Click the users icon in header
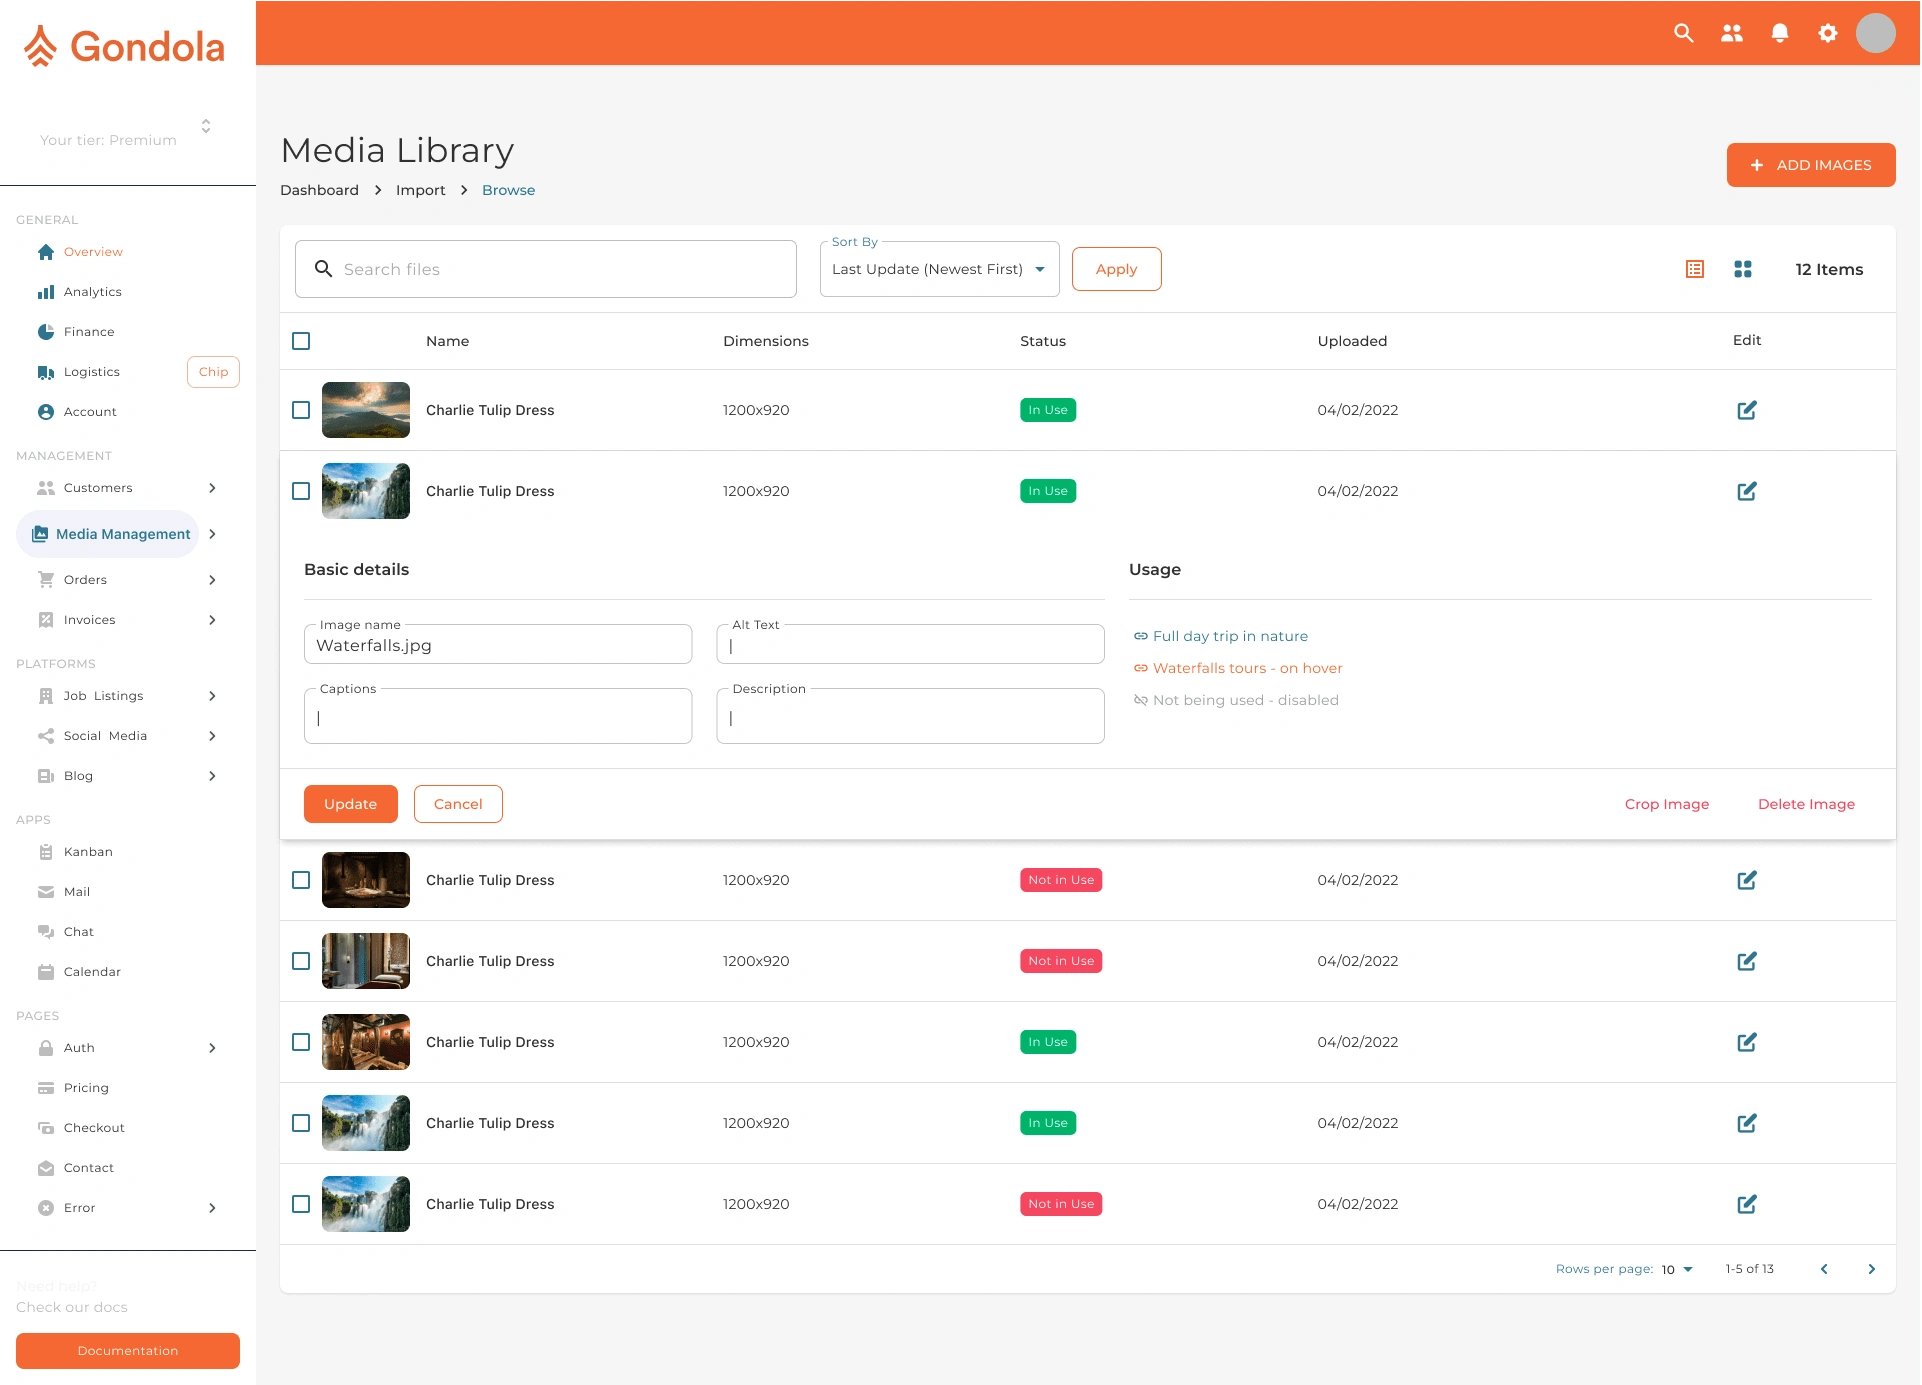This screenshot has height=1385, width=1922. coord(1731,33)
